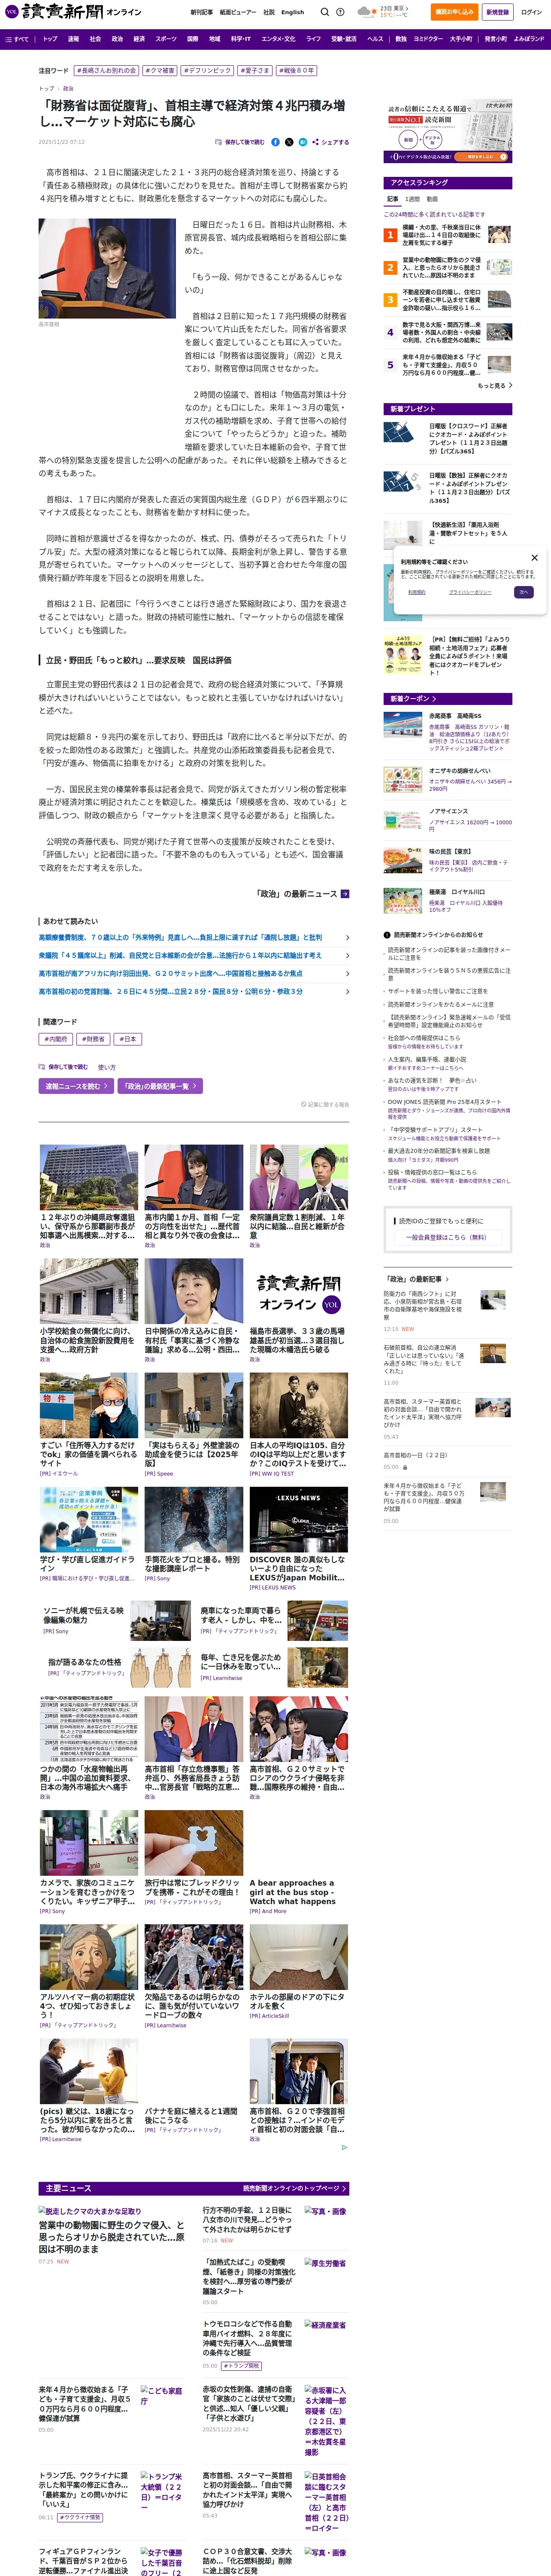Click the rank 1 sumo thumbnail
This screenshot has width=551, height=2576.
click(499, 235)
